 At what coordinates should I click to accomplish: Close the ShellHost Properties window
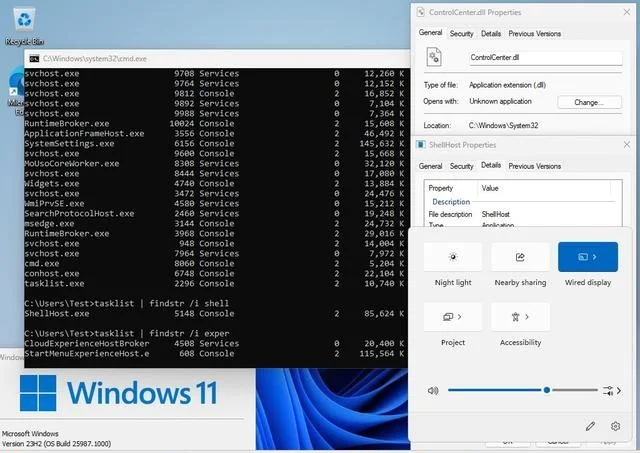click(627, 144)
